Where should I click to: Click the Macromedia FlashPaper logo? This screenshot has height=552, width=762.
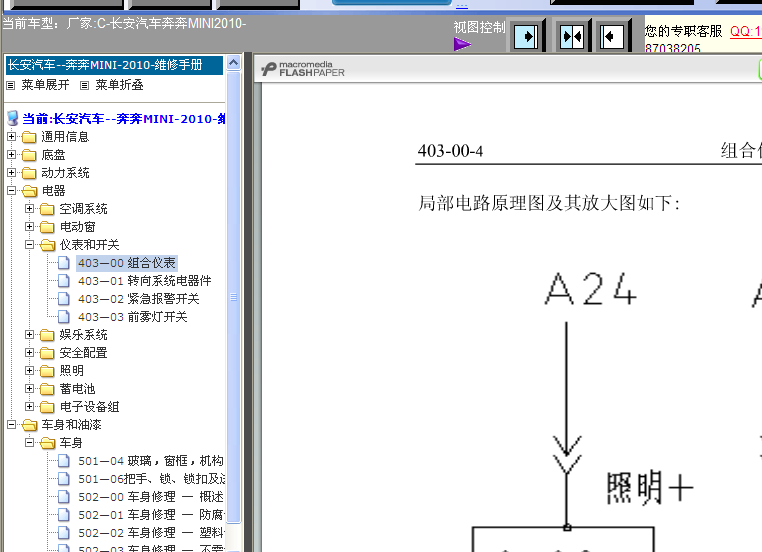pyautogui.click(x=303, y=69)
